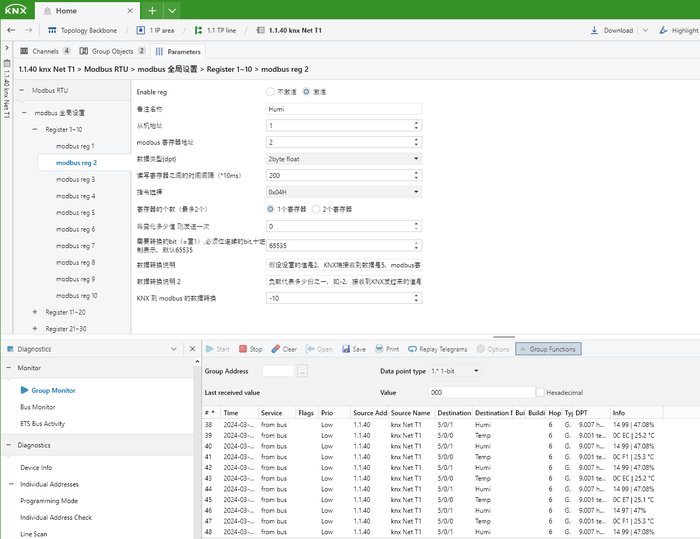
Task: Expand the Register 11~20 node
Action: click(35, 312)
